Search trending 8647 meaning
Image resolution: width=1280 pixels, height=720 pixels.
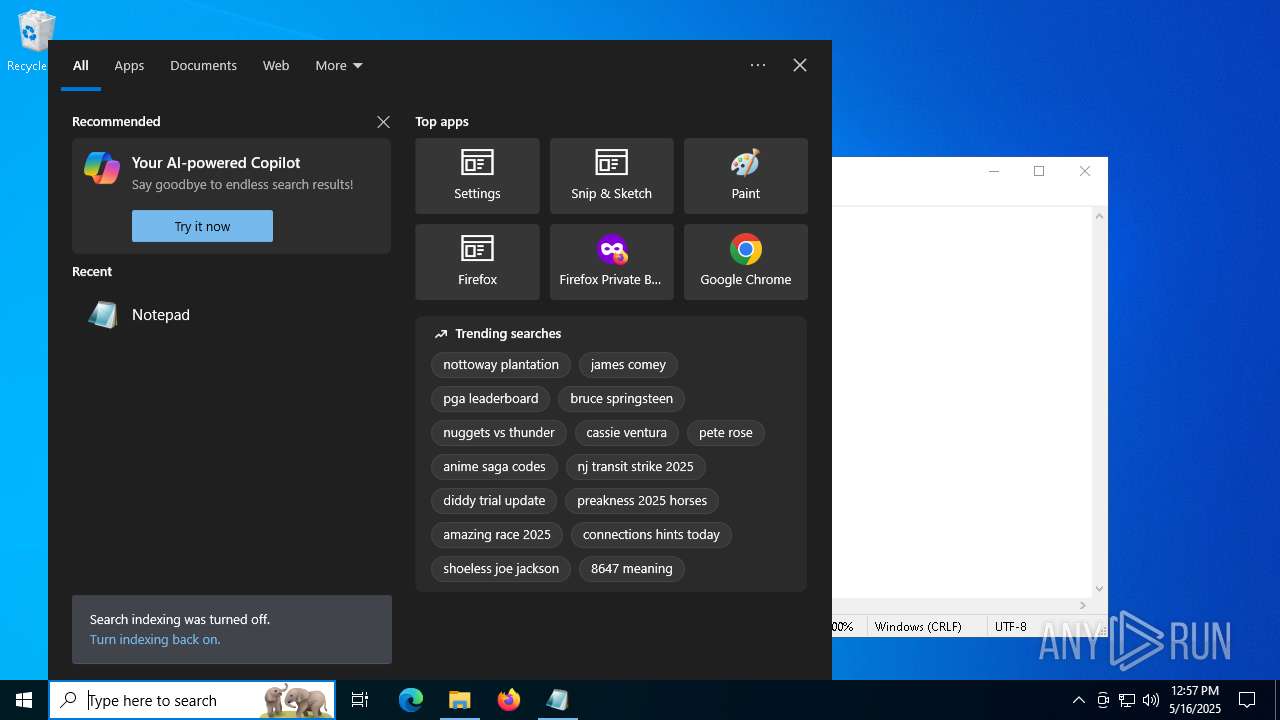pos(632,569)
